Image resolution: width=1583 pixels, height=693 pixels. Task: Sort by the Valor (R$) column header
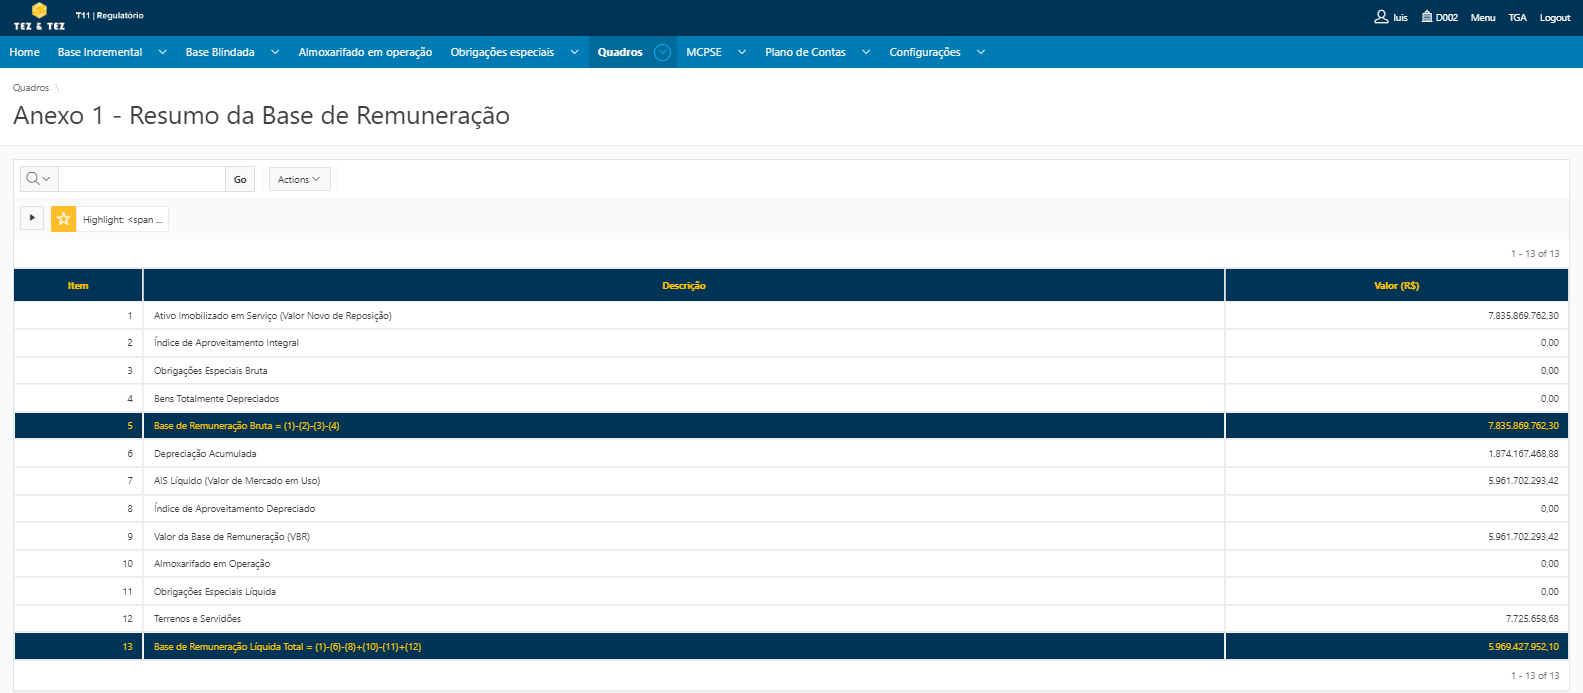tap(1396, 286)
